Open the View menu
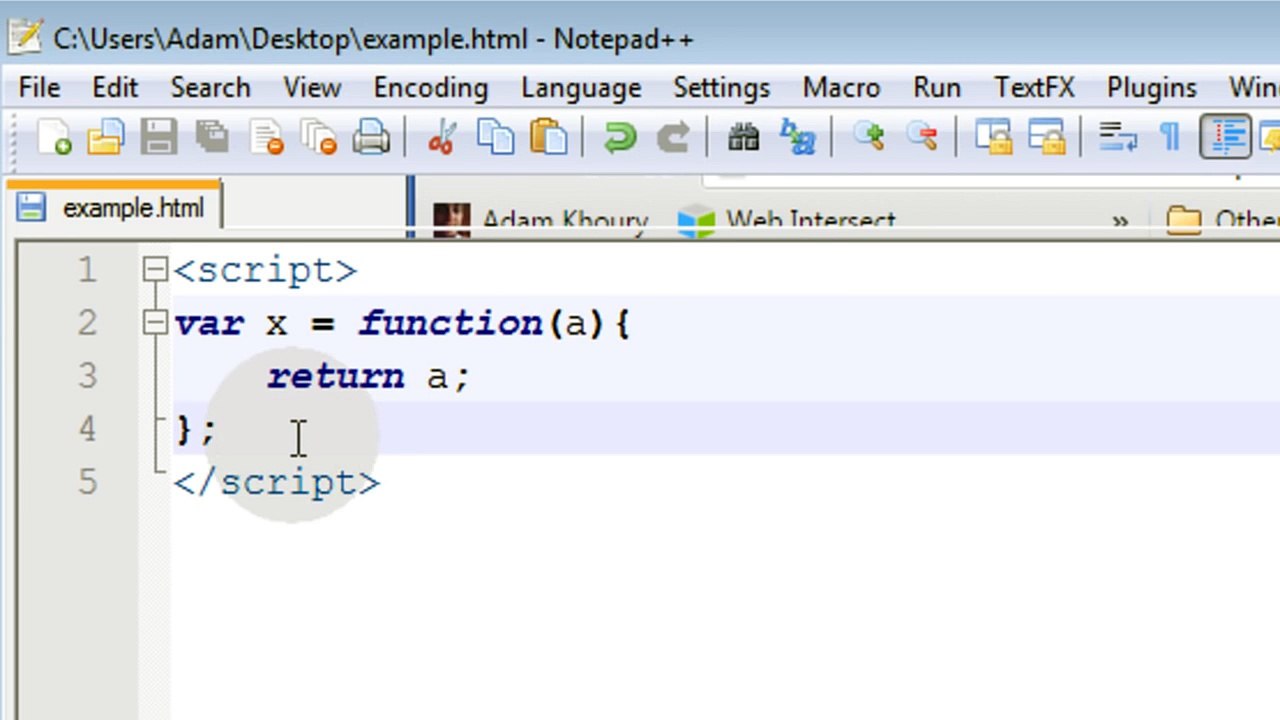Image resolution: width=1280 pixels, height=720 pixels. [312, 88]
